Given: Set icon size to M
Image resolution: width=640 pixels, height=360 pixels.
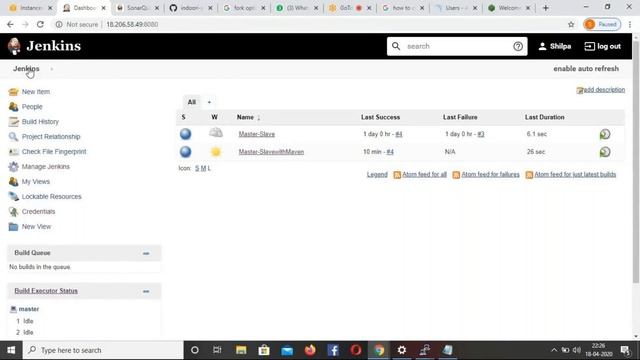Looking at the screenshot, I should pos(203,168).
